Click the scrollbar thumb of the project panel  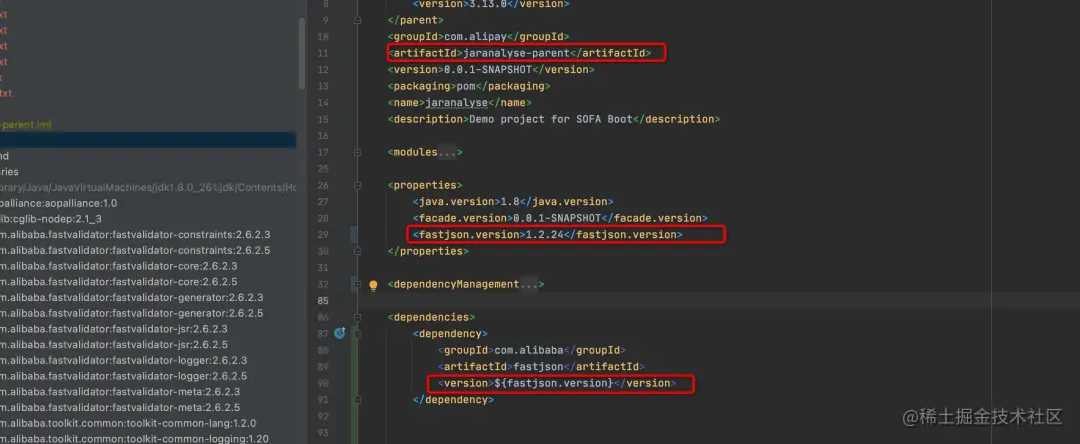coord(302,54)
